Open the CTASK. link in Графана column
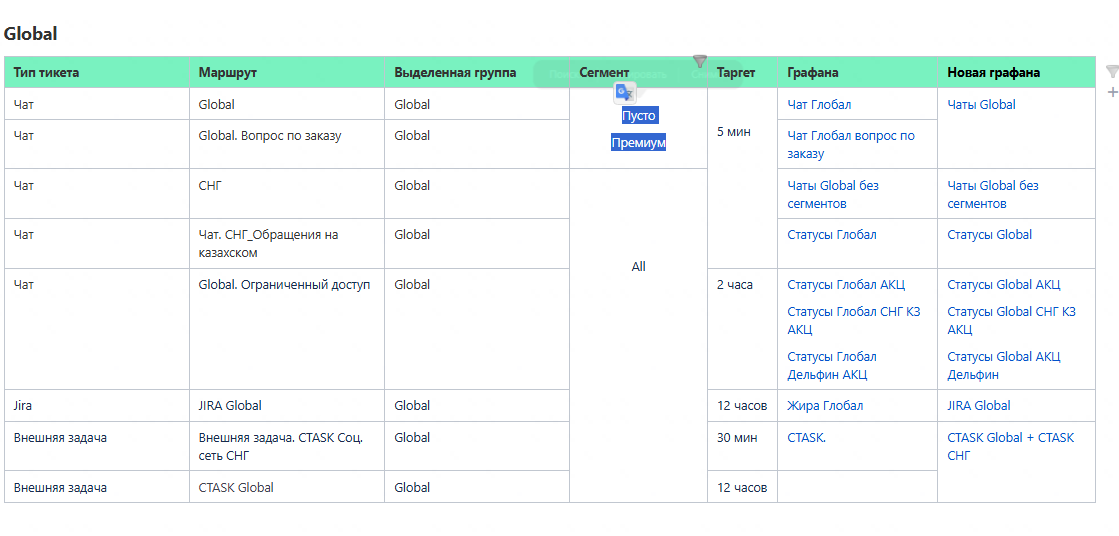Viewport: 1119px width, 536px height. pos(806,438)
